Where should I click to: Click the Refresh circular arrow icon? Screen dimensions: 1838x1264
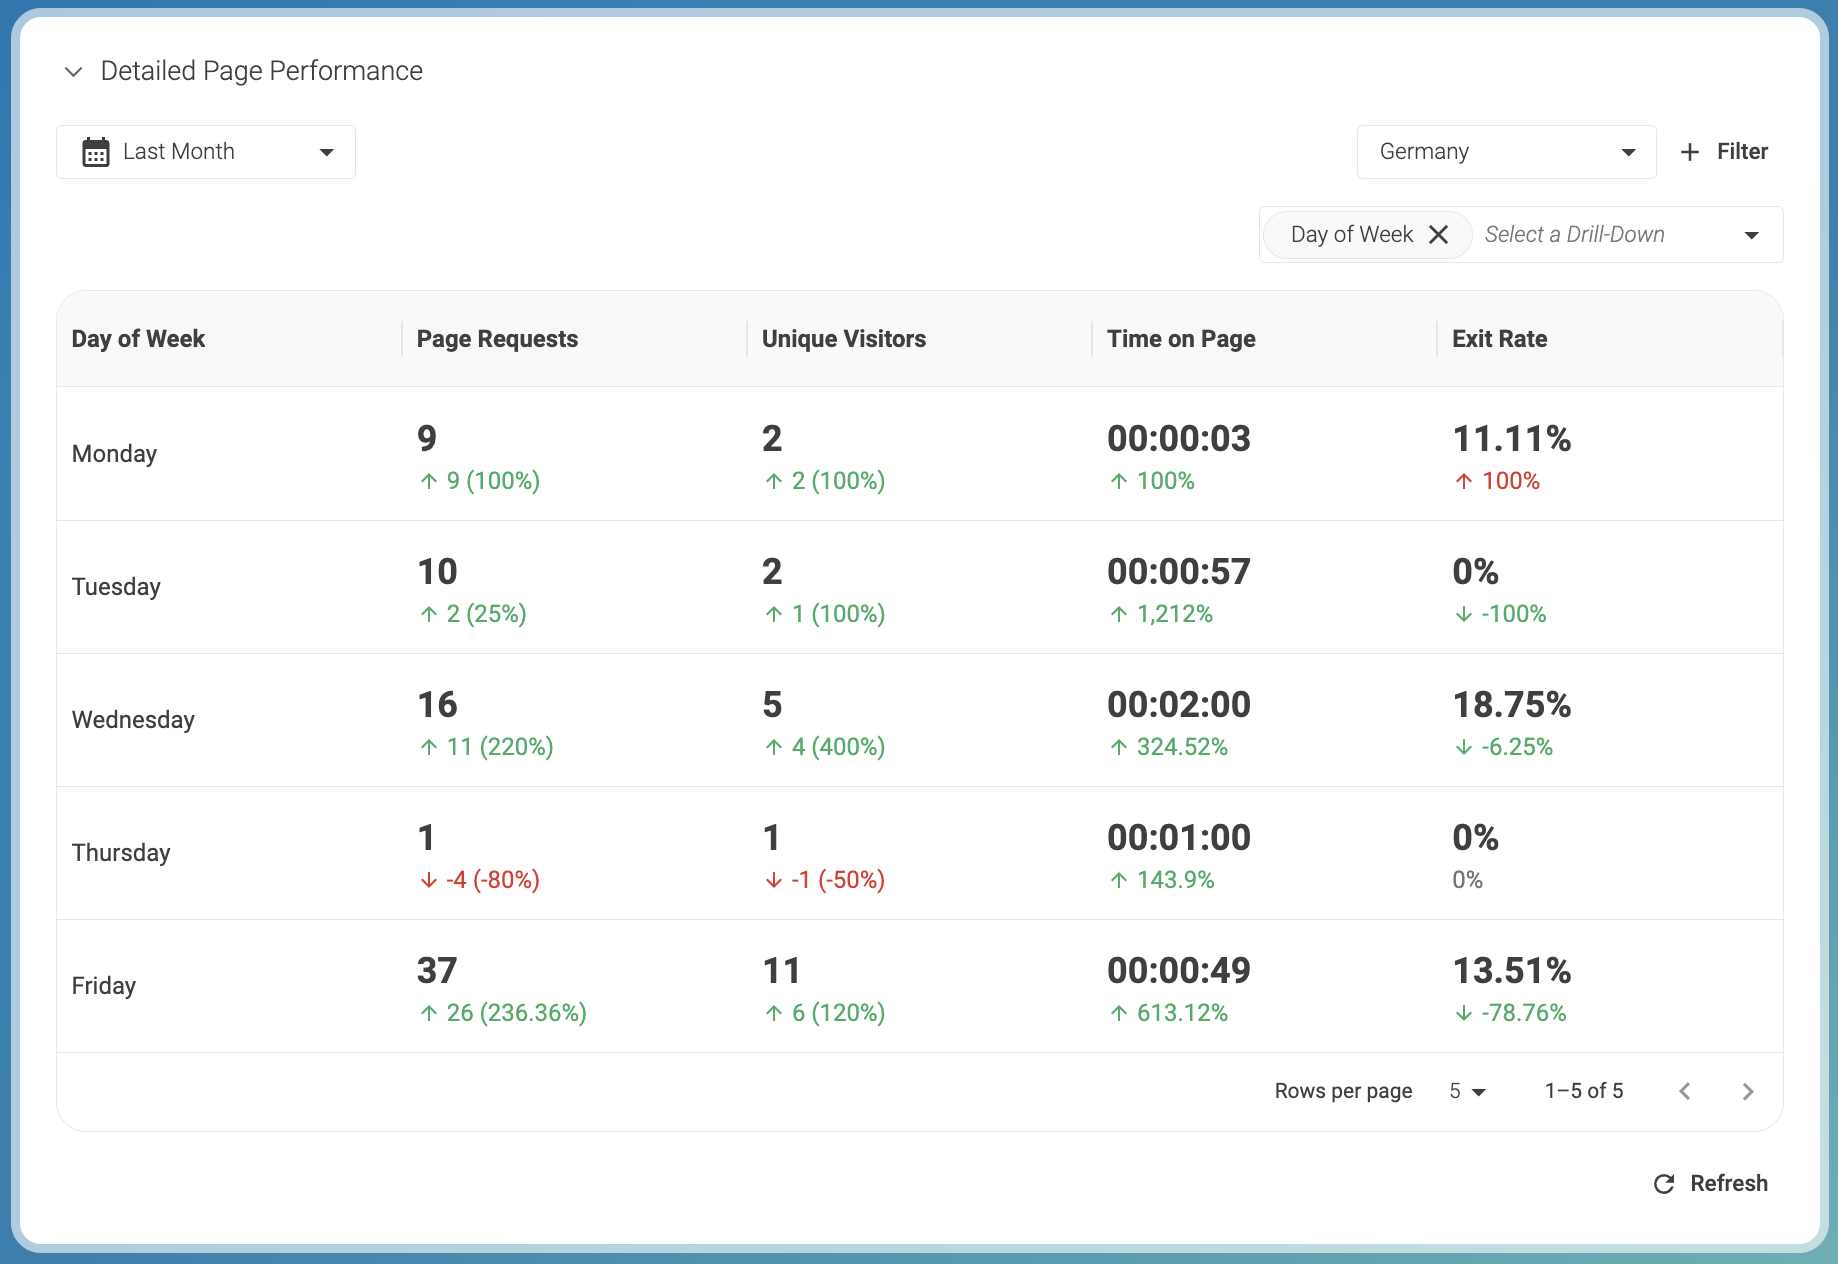click(x=1664, y=1184)
